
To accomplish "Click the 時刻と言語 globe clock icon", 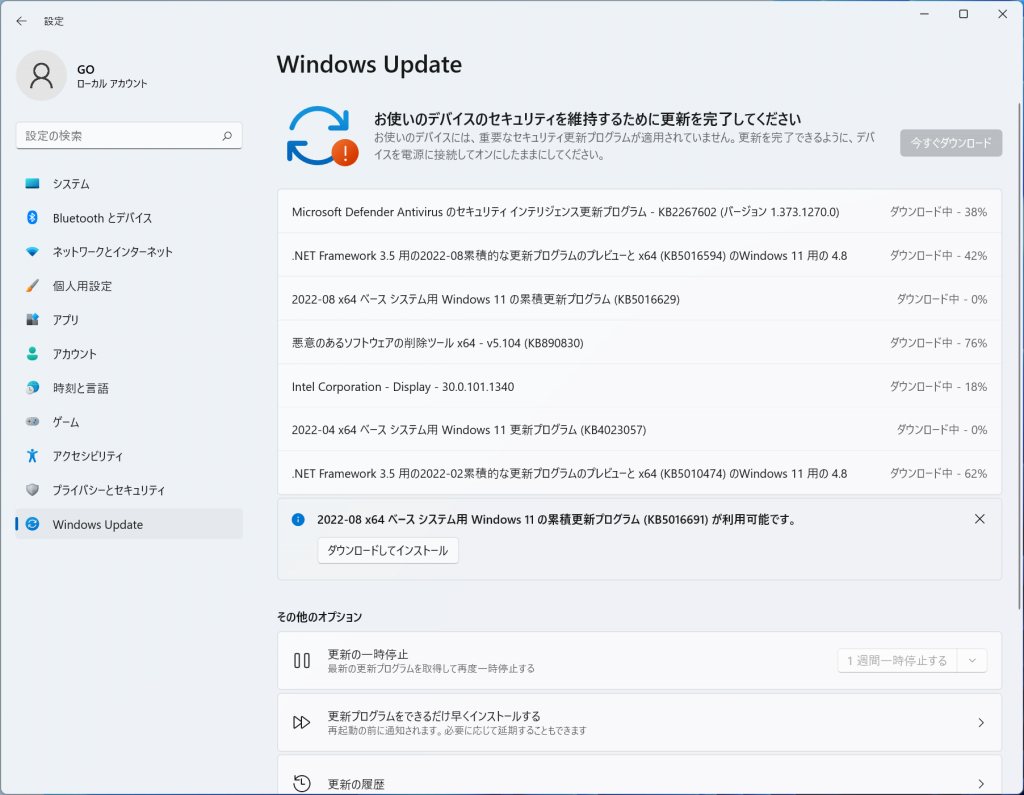I will pyautogui.click(x=32, y=387).
